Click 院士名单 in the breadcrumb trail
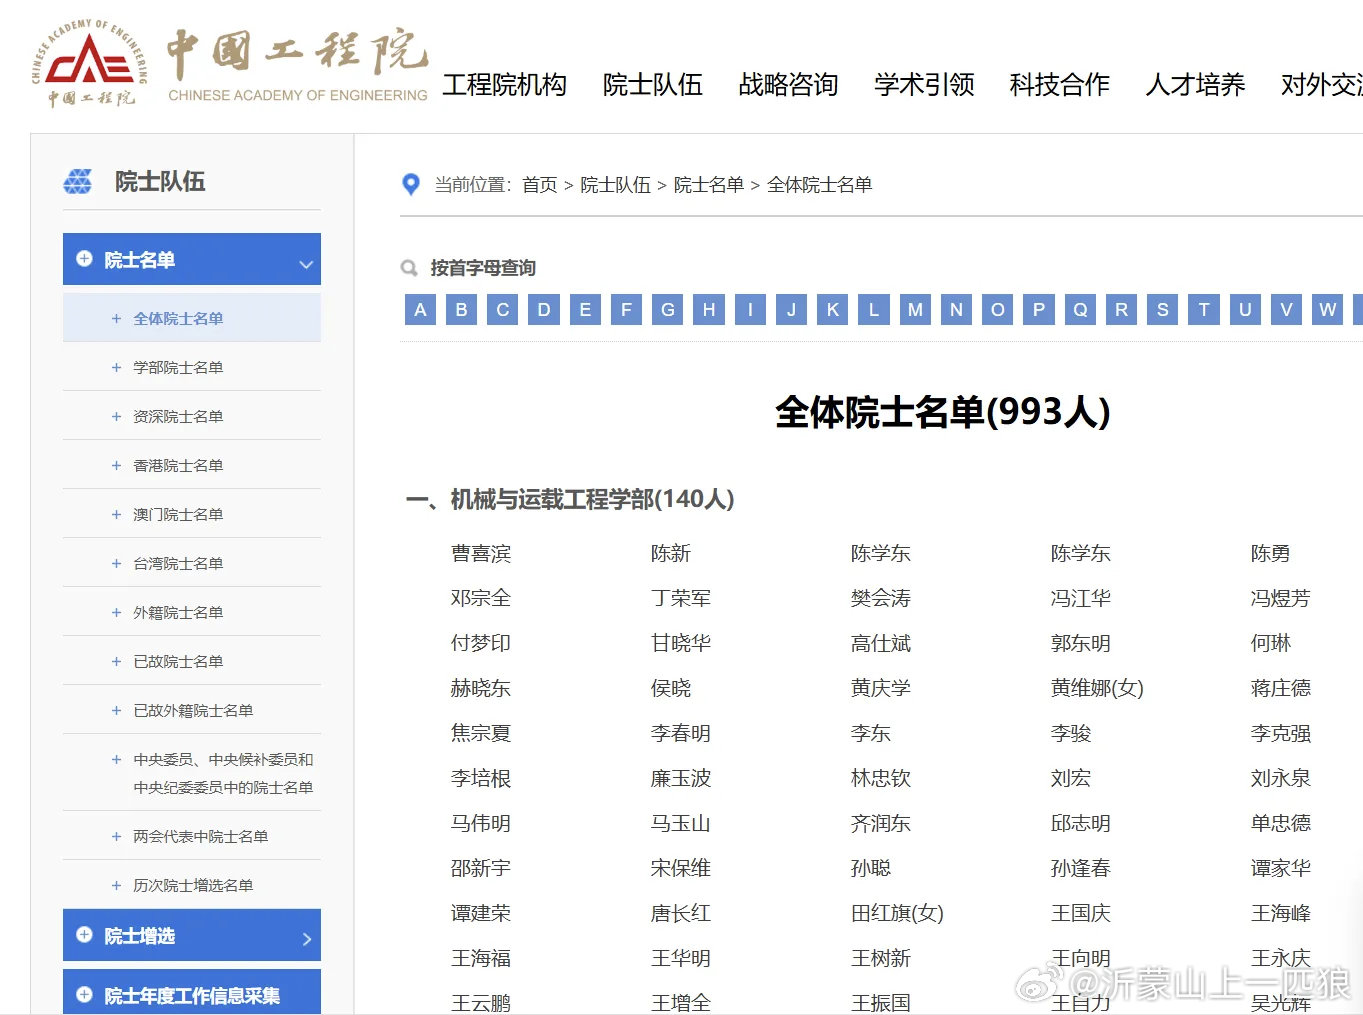This screenshot has height=1015, width=1363. [x=709, y=185]
